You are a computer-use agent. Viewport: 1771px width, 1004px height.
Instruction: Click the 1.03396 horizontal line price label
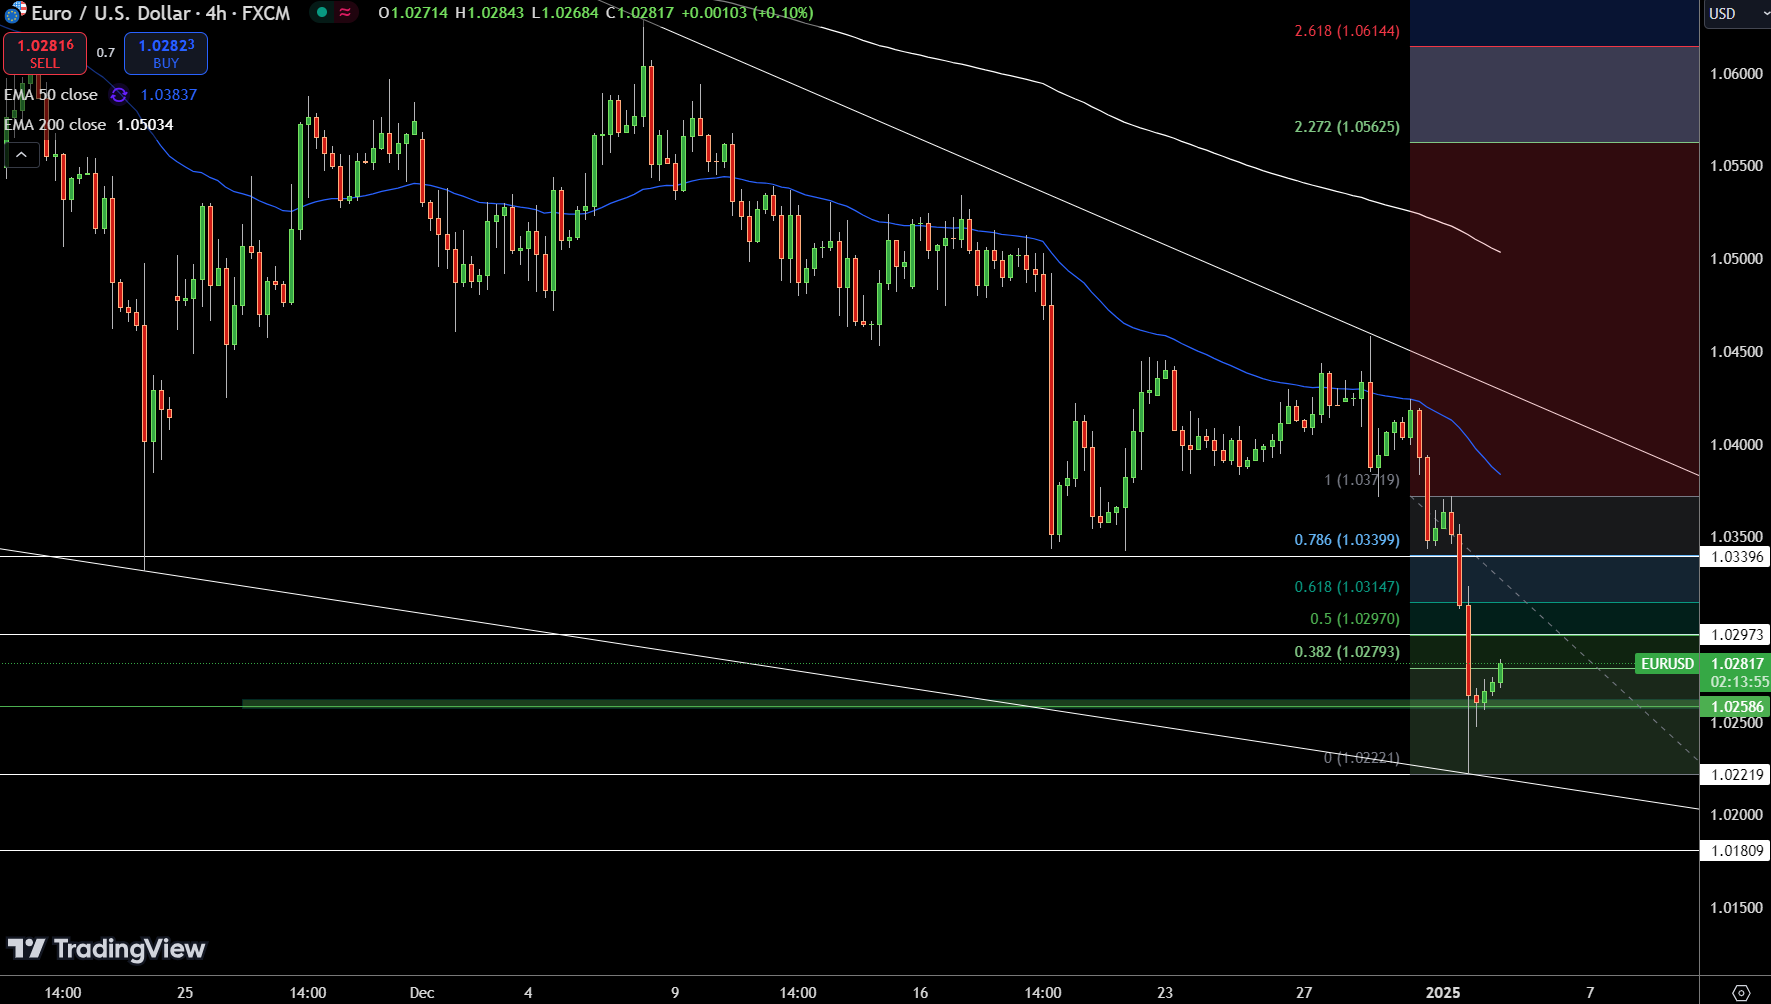coord(1736,557)
